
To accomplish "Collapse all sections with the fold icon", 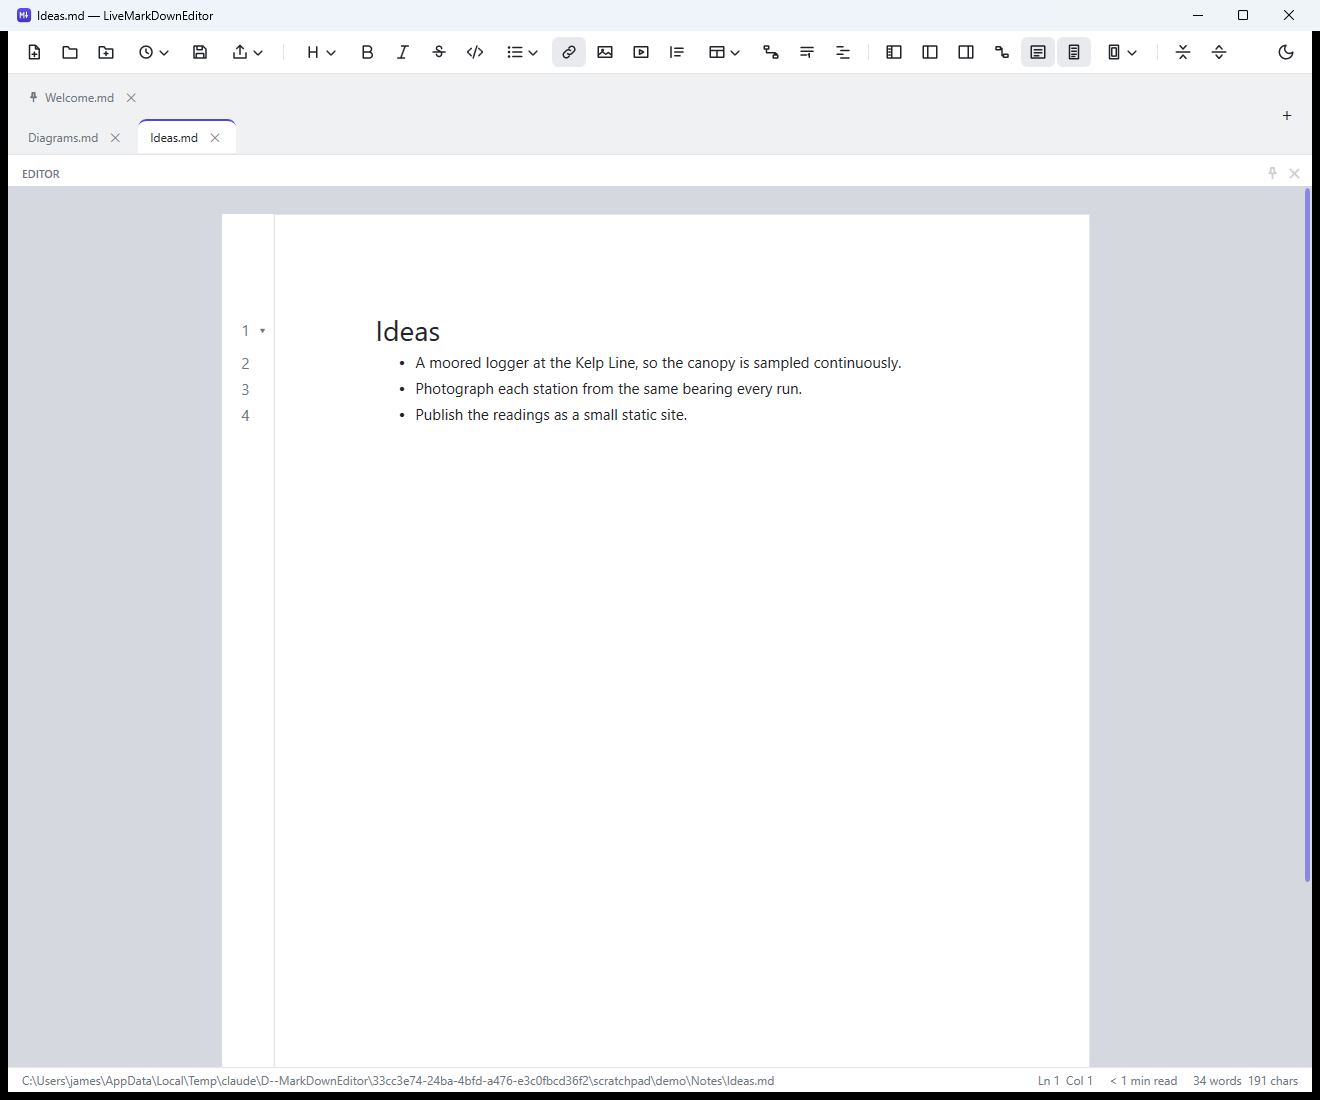I will 1183,52.
